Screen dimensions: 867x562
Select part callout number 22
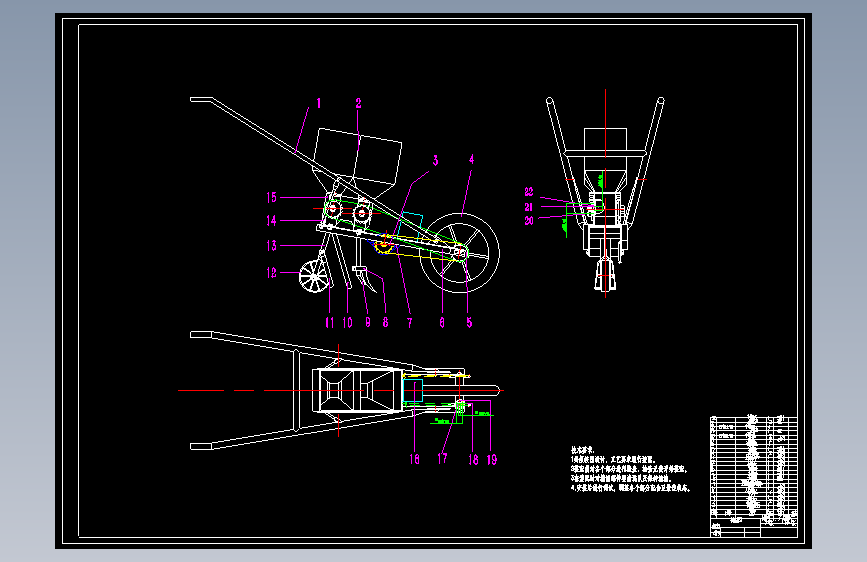click(529, 192)
